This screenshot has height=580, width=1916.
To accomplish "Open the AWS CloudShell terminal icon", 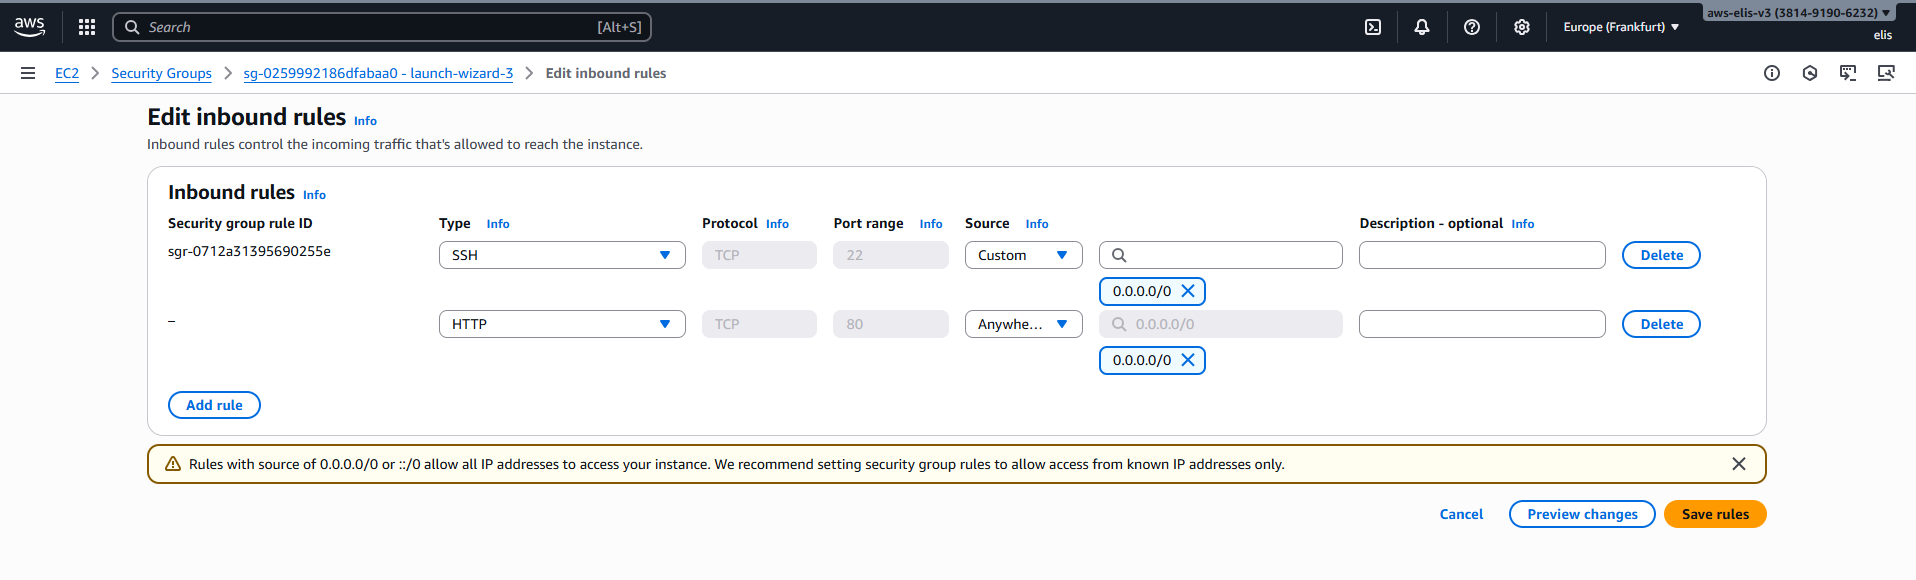I will (1373, 27).
